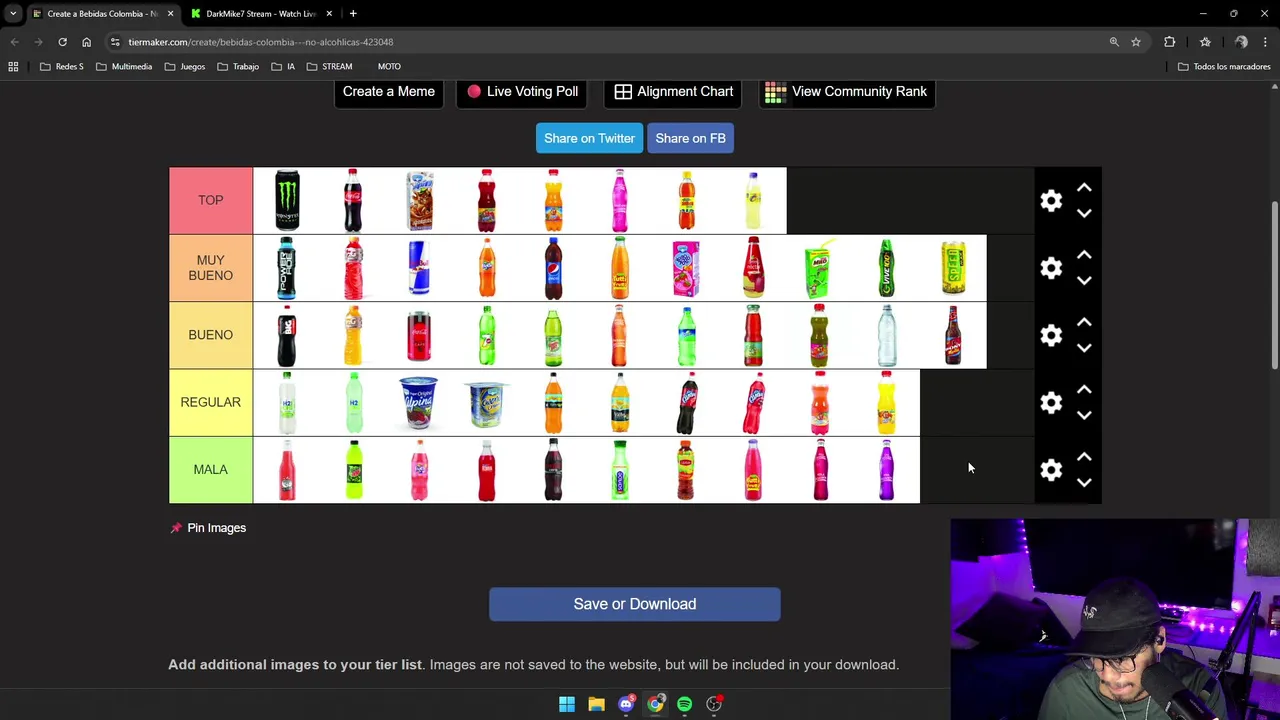Open Redes S bookmark folder
The image size is (1280, 720).
tap(61, 67)
